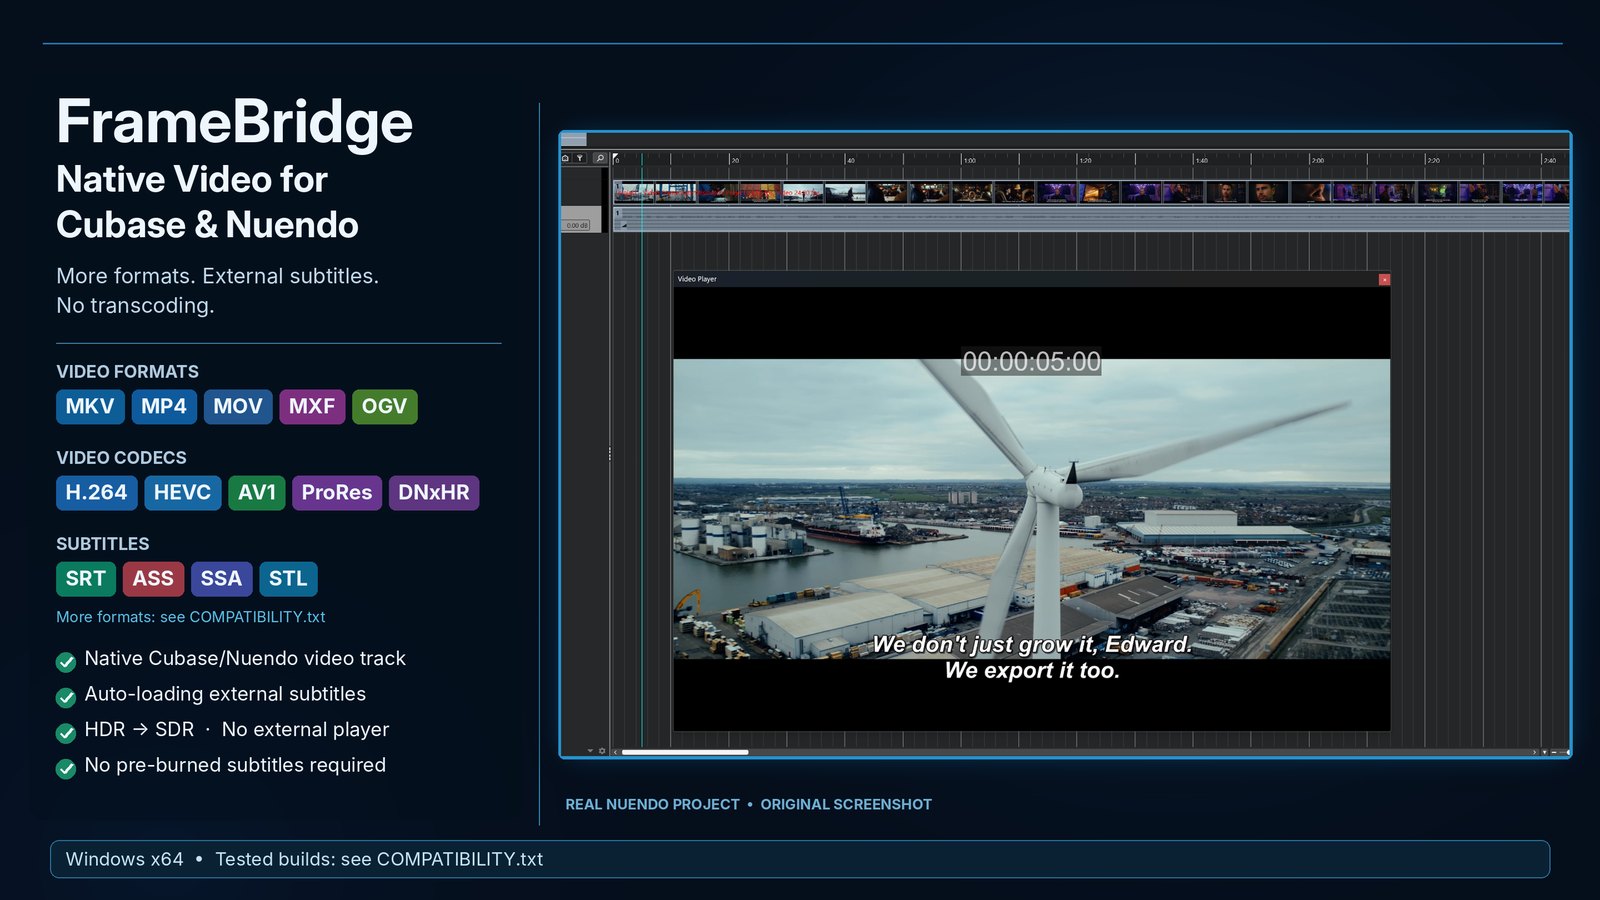Screen dimensions: 1600x900
Task: Click ruler position marked 40
Action: coord(851,160)
